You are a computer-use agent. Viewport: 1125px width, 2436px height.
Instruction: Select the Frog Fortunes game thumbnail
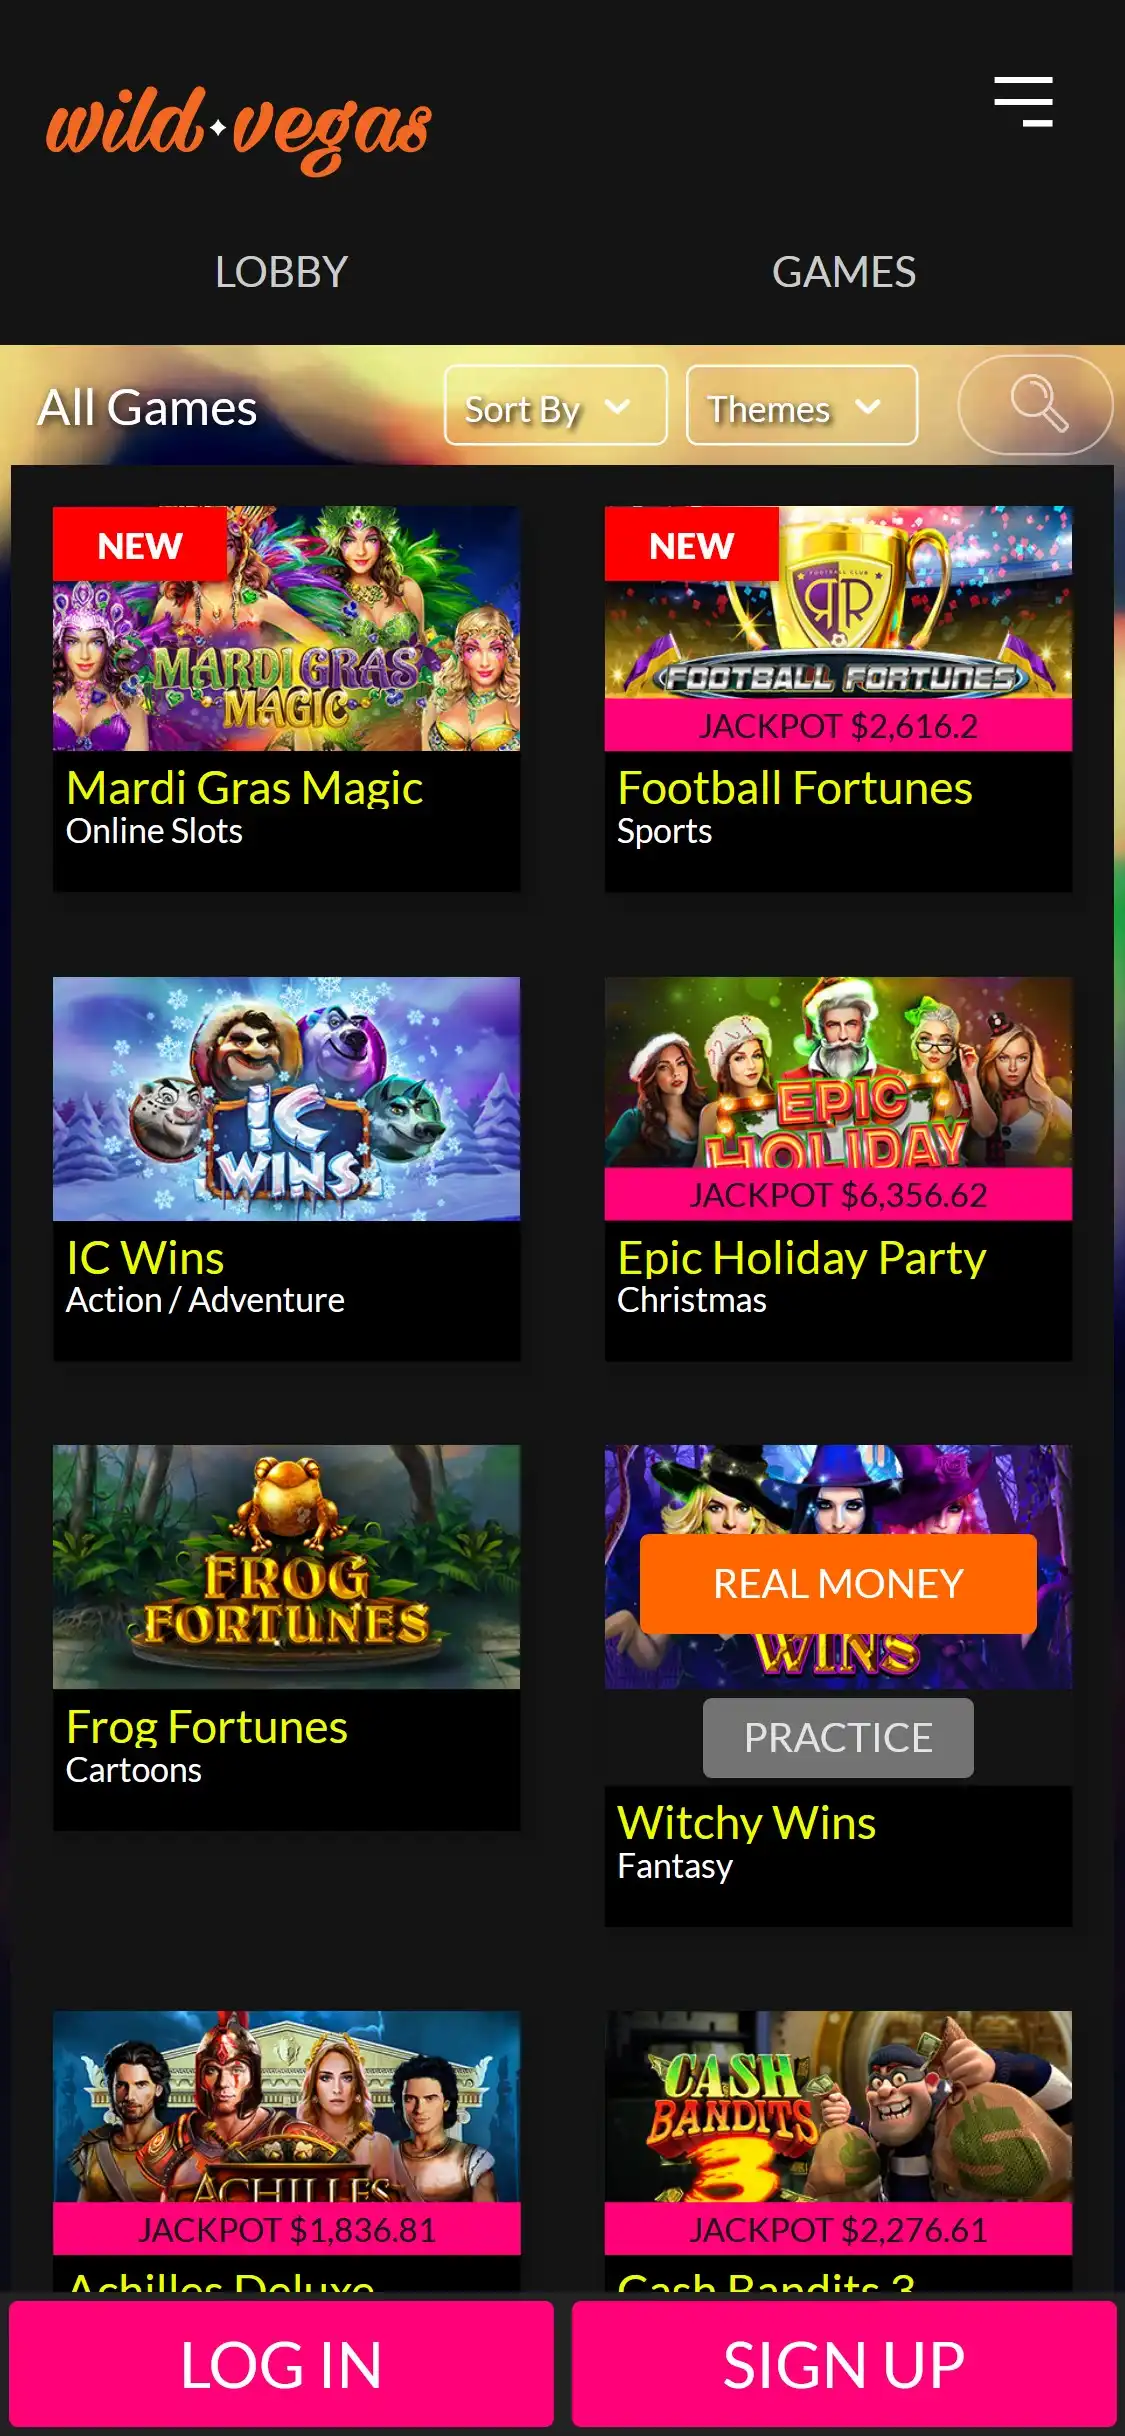286,1567
